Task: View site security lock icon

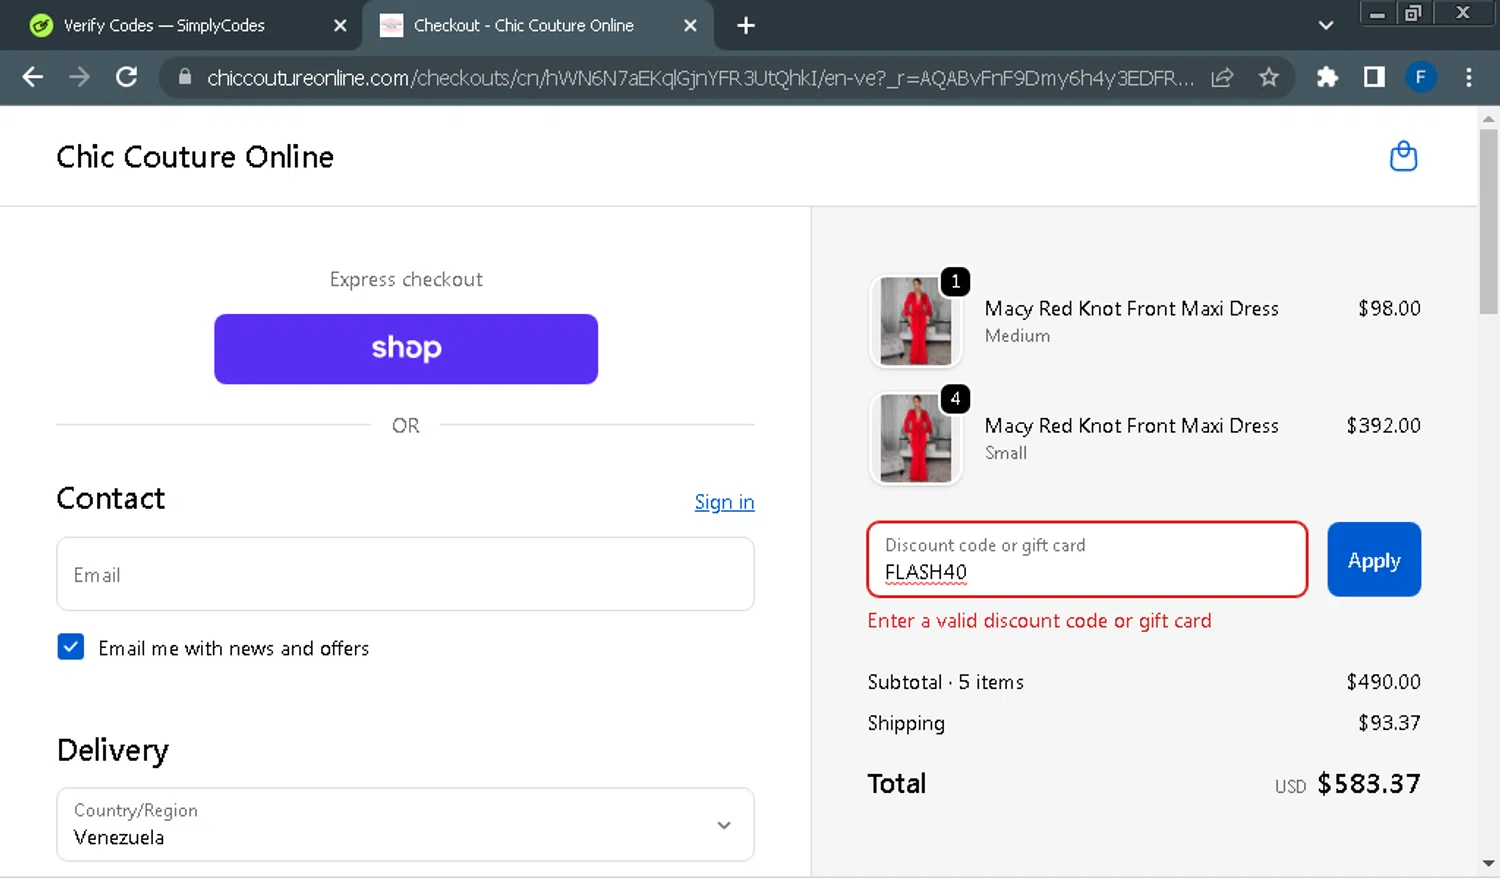Action: tap(185, 77)
